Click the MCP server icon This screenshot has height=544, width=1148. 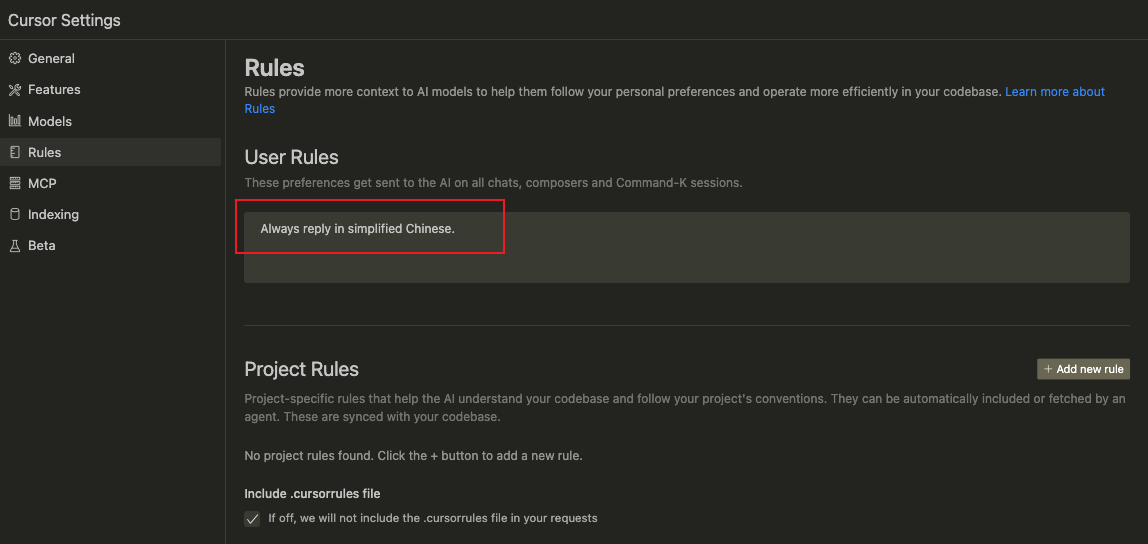coord(15,184)
